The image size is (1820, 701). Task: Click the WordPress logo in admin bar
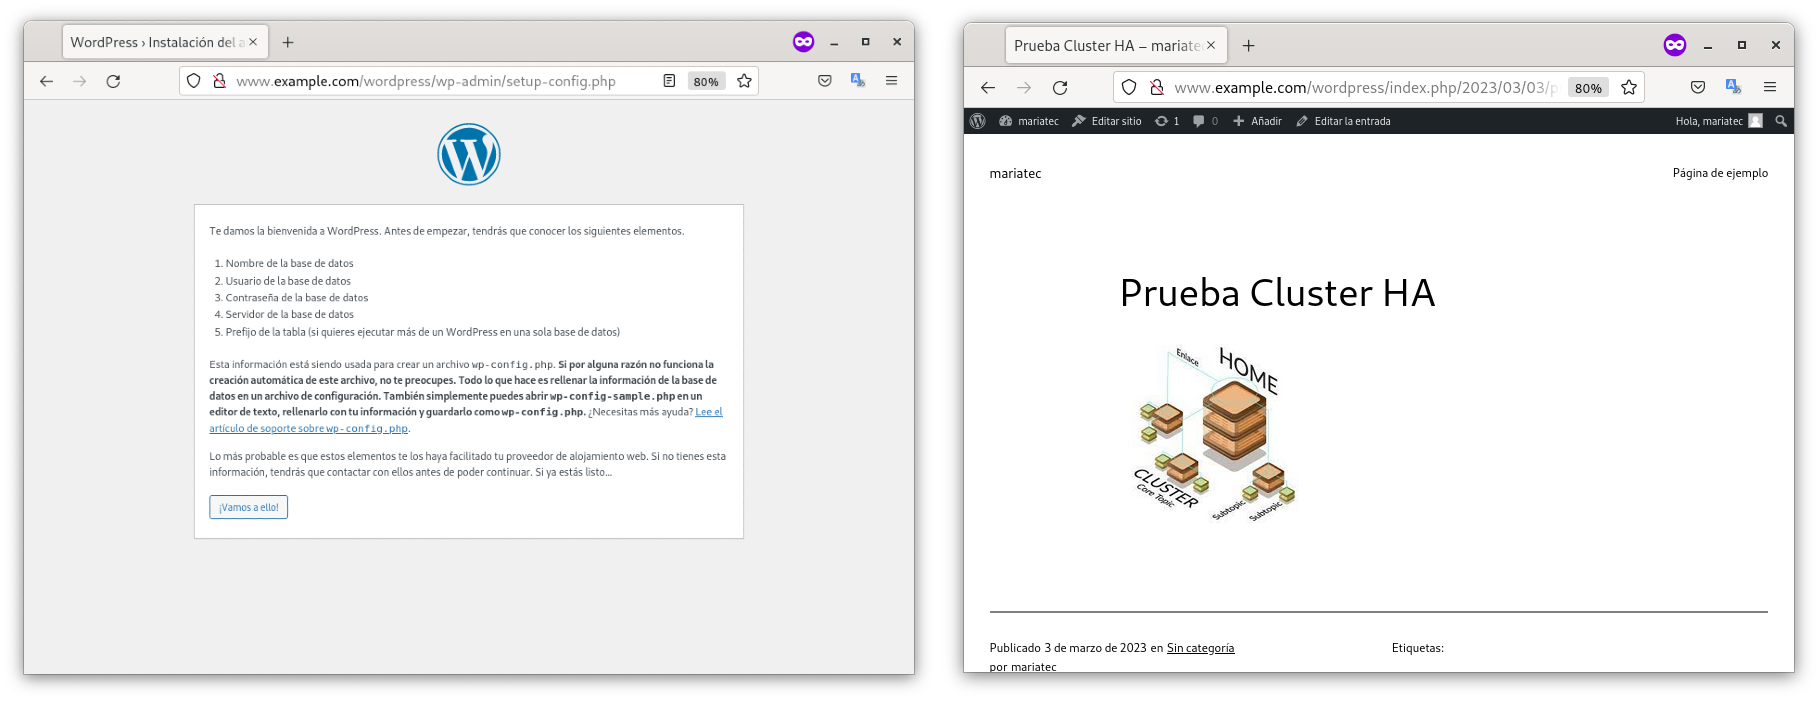coord(978,121)
